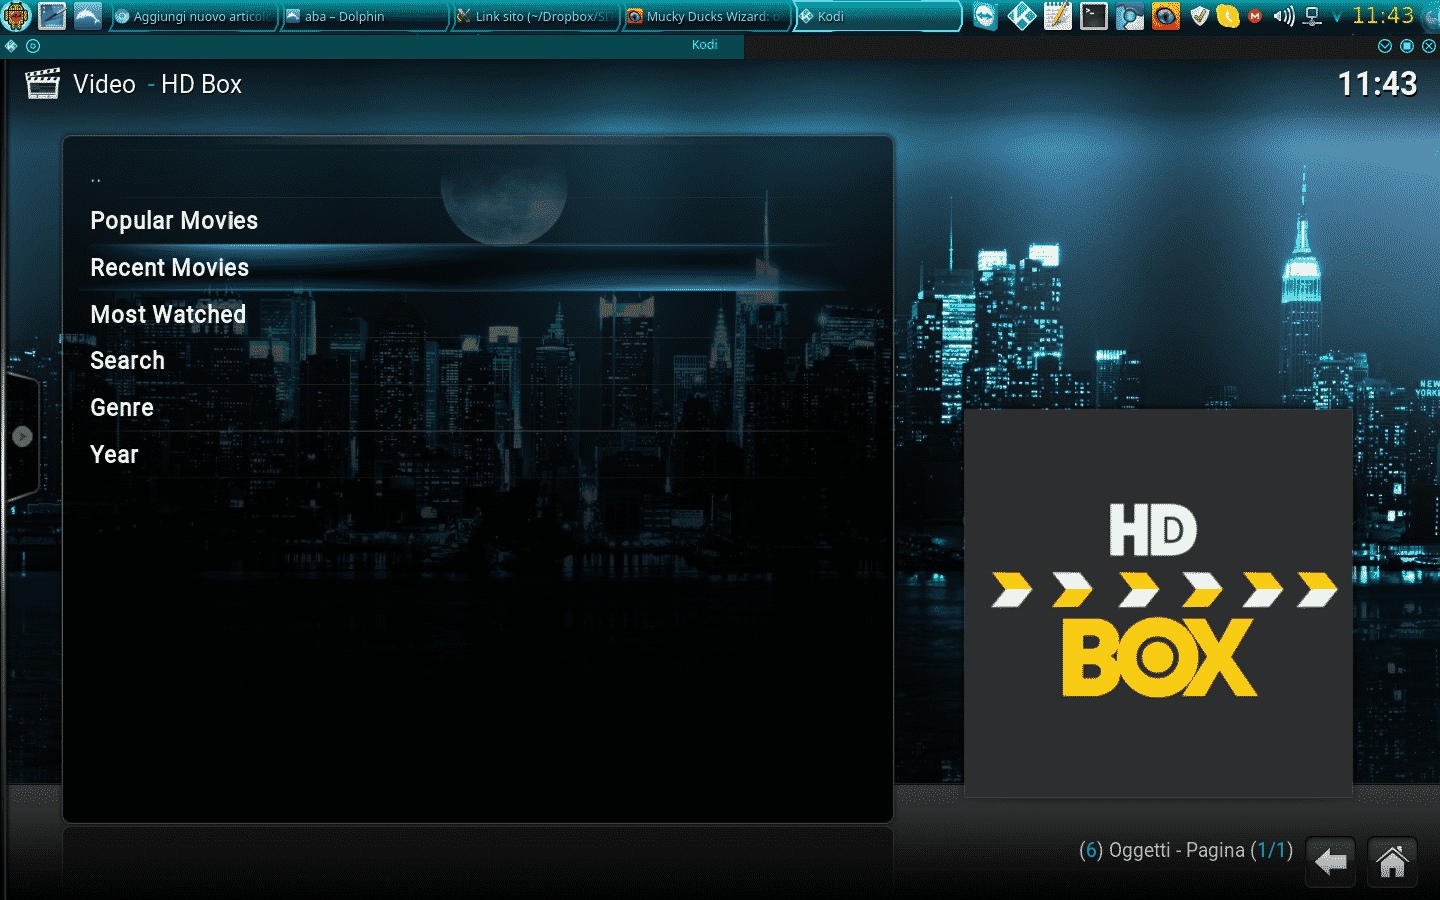Launch TeamViewer from the panel
The height and width of the screenshot is (900, 1440).
coord(986,16)
